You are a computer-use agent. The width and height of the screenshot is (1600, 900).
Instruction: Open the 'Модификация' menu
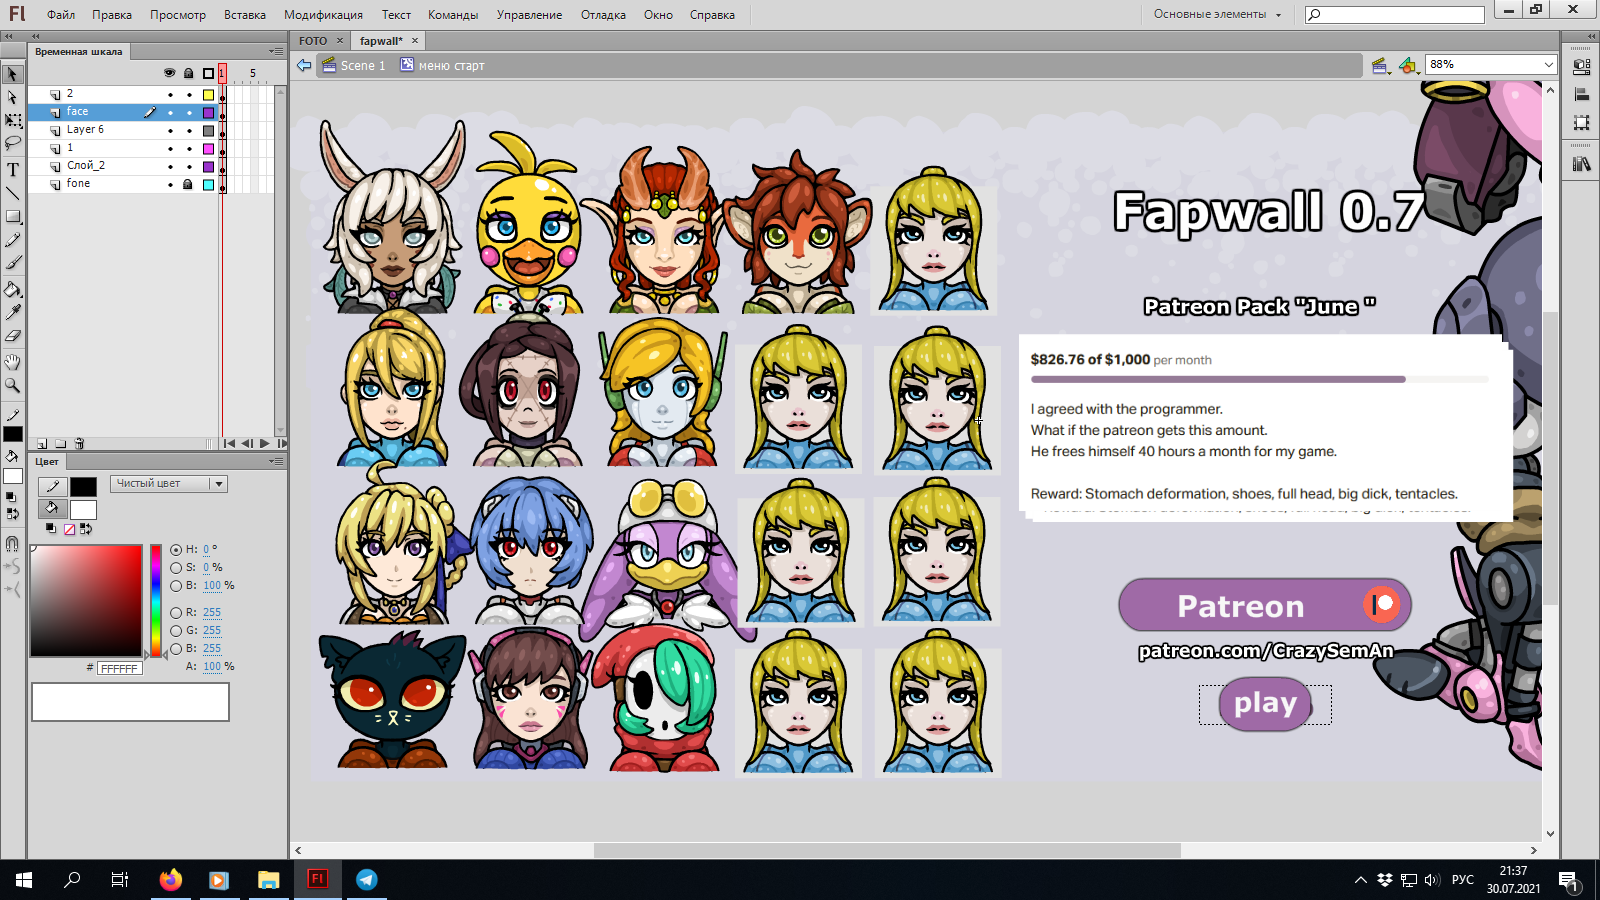(x=323, y=15)
